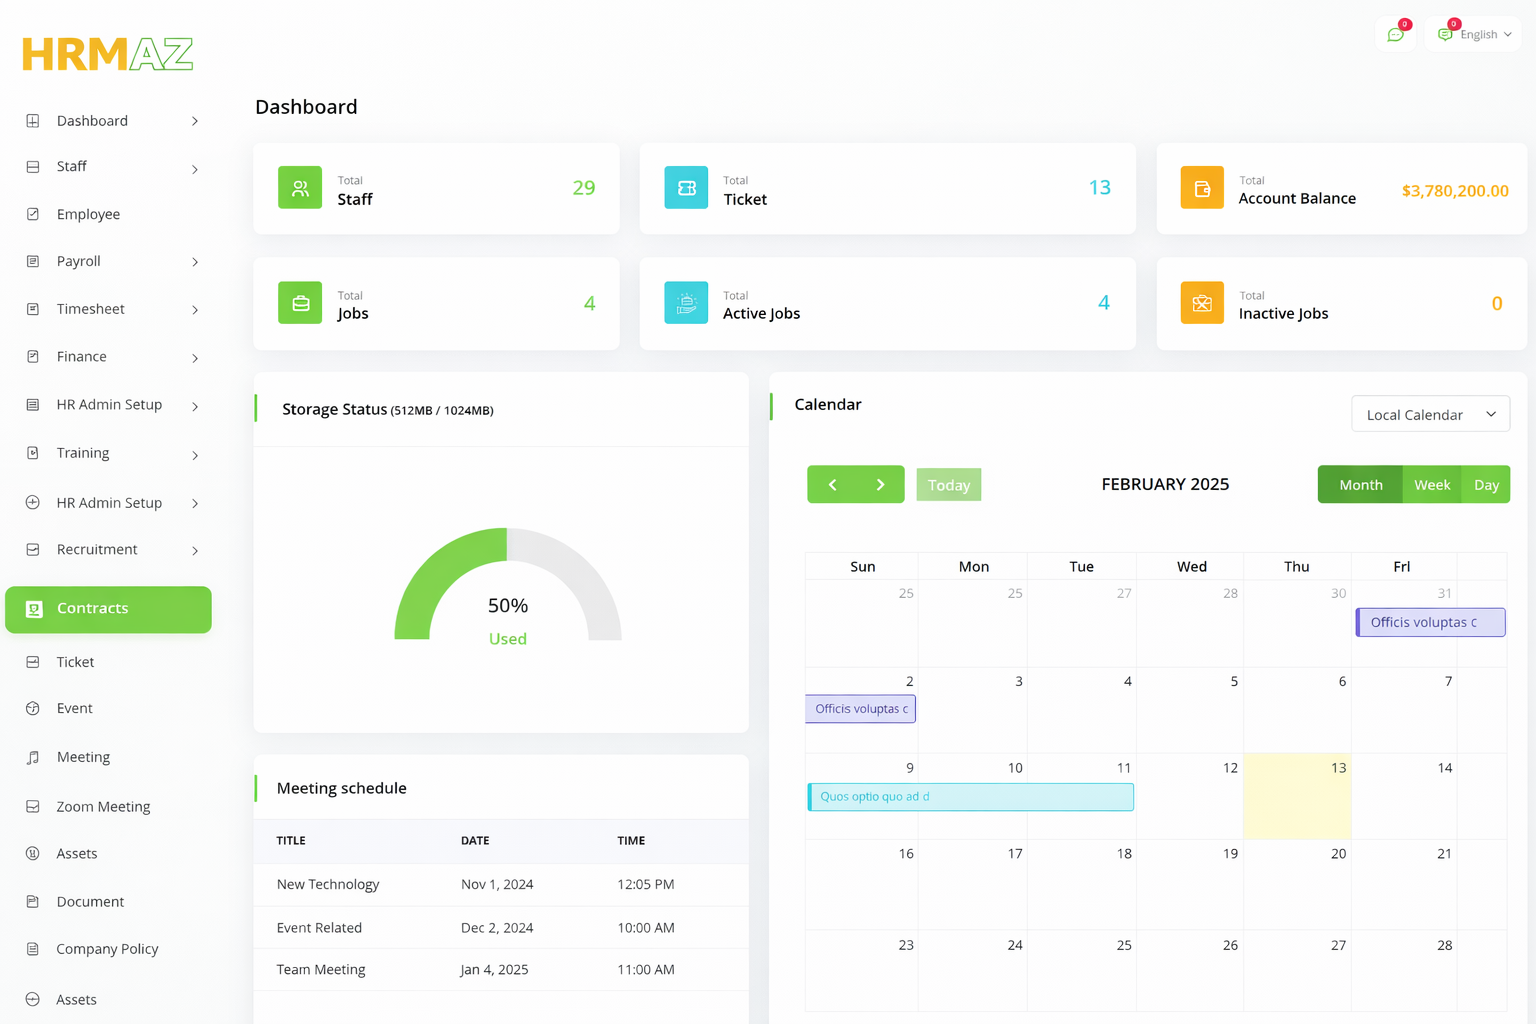1536x1024 pixels.
Task: Advance calendar to next month
Action: pos(880,485)
